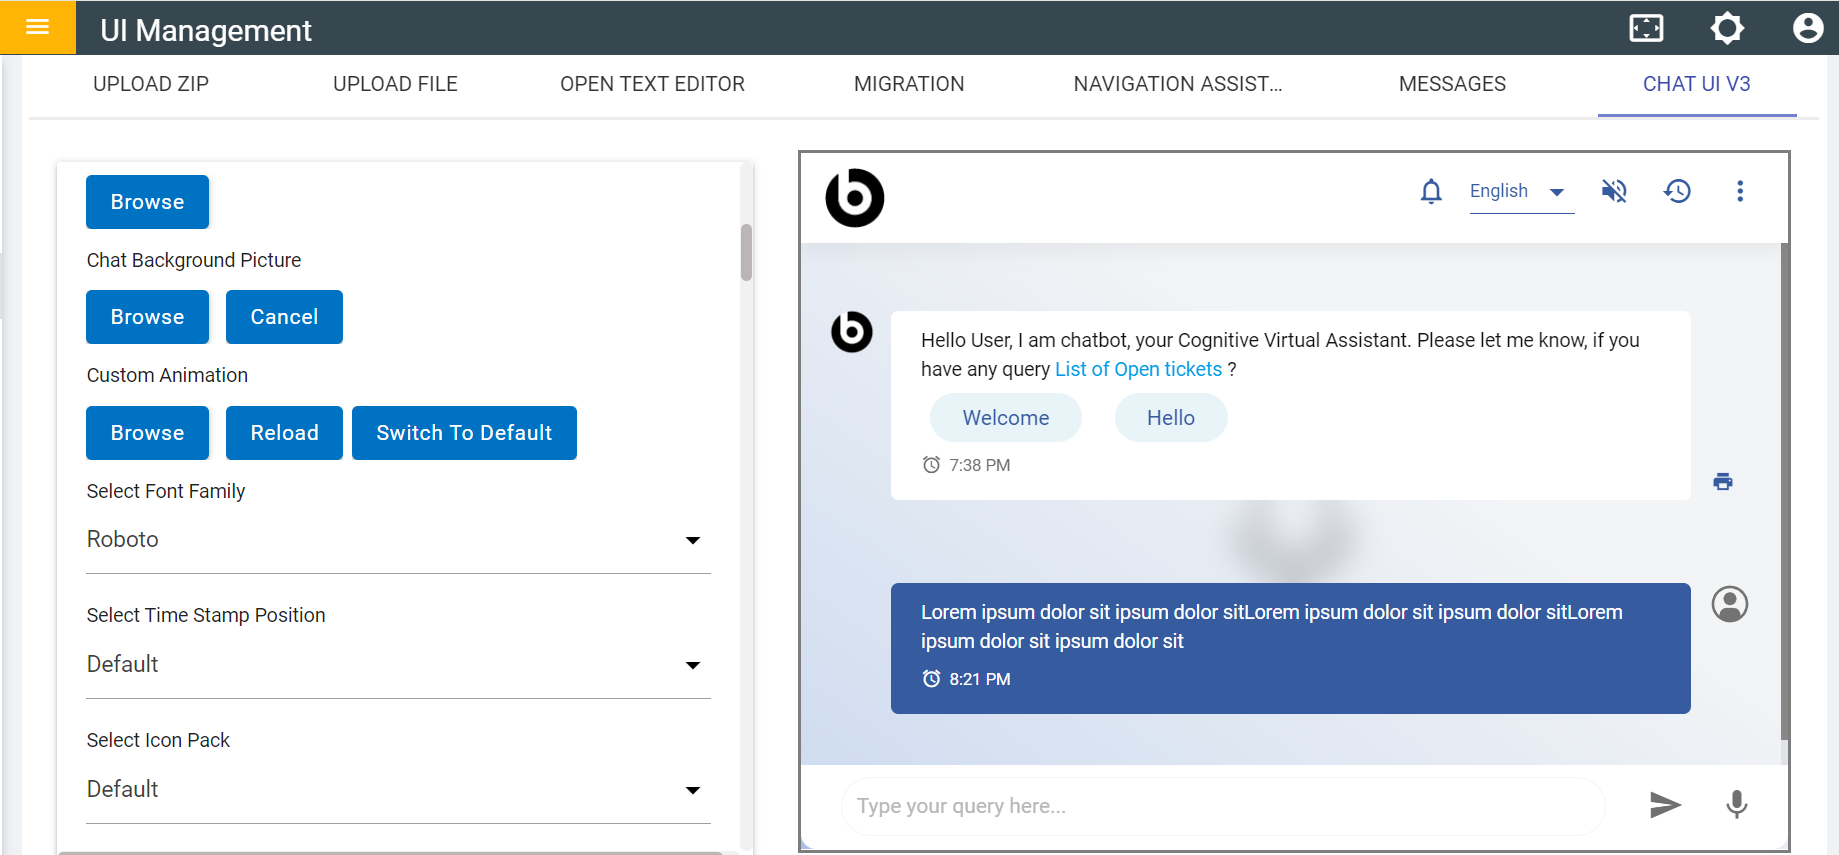This screenshot has height=855, width=1839.
Task: Click the Switch To Default button
Action: pos(464,433)
